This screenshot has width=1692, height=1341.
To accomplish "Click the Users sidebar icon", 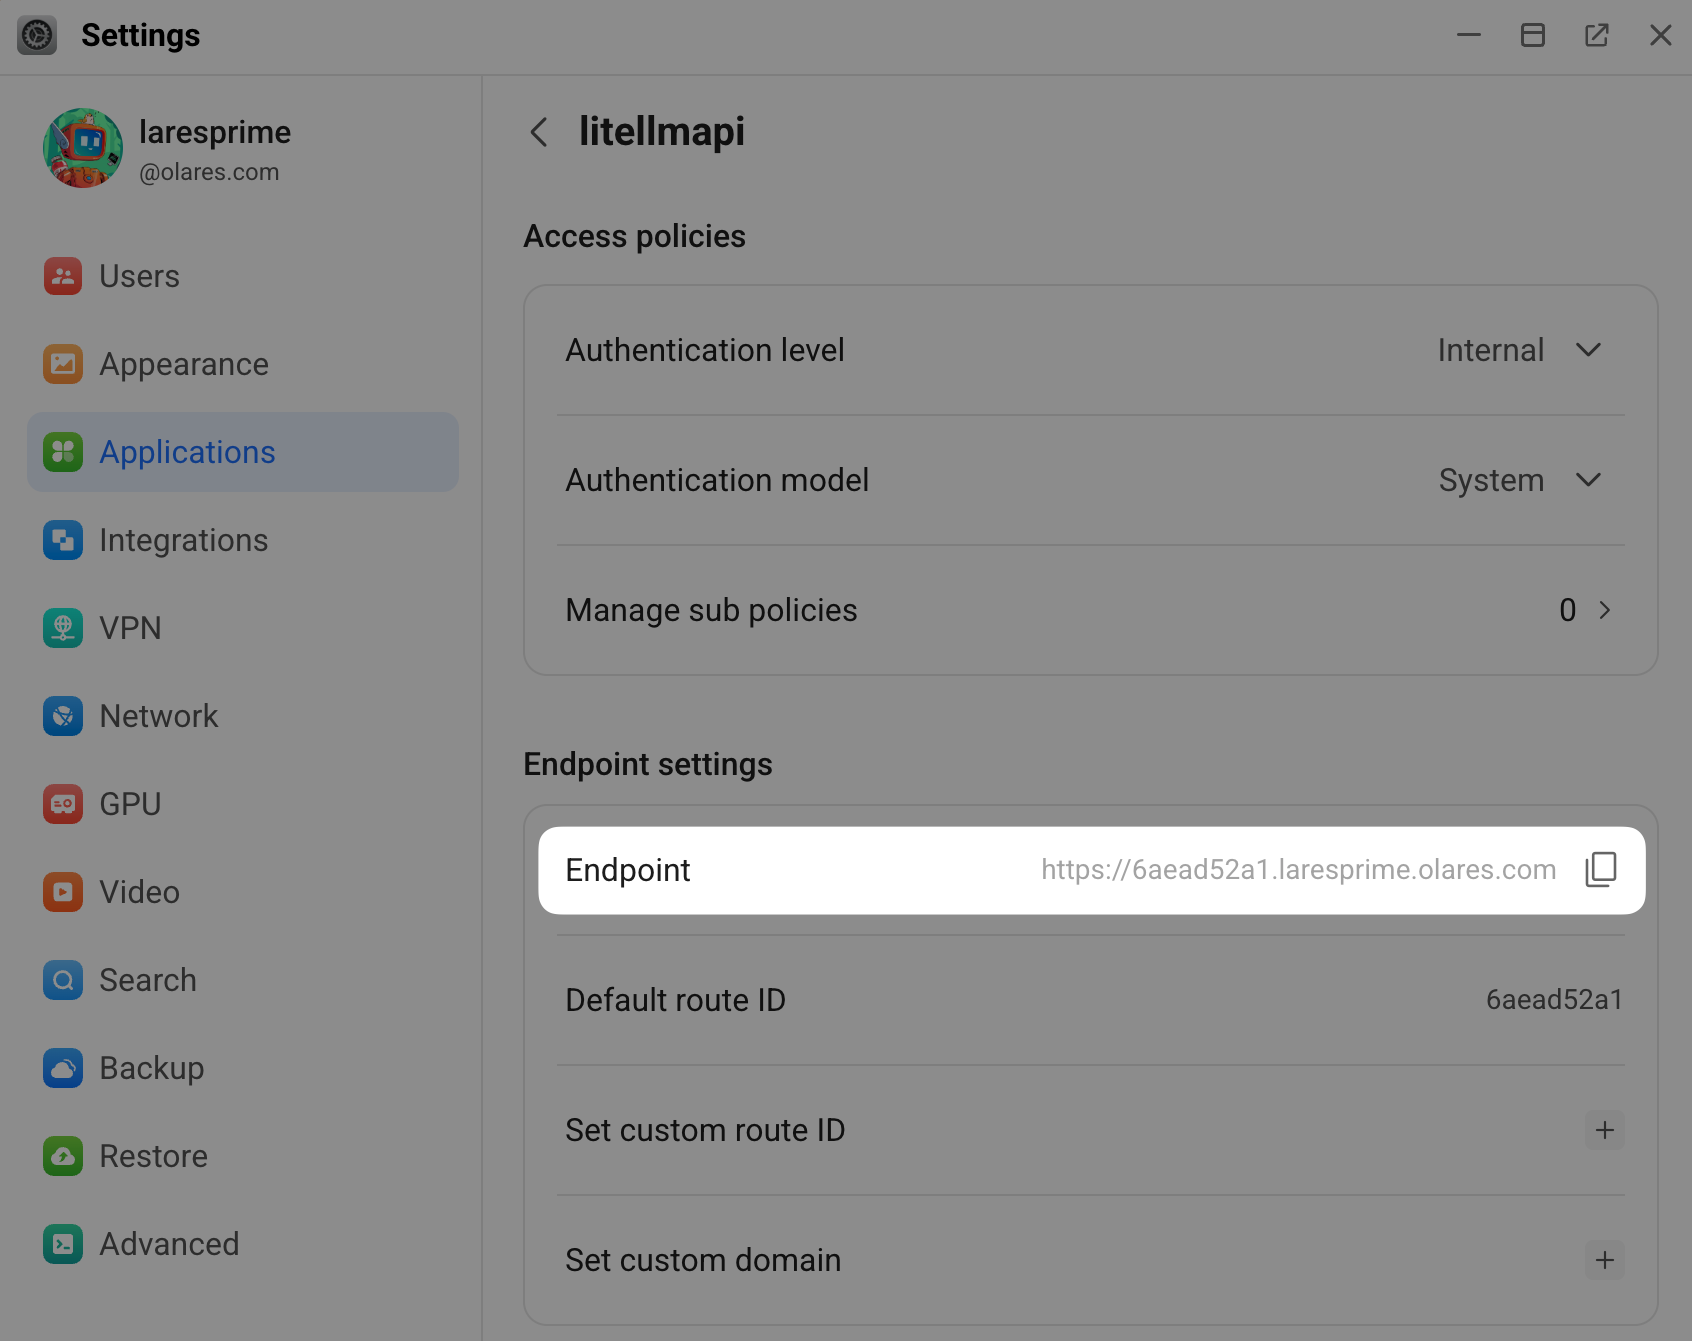I will [x=63, y=276].
